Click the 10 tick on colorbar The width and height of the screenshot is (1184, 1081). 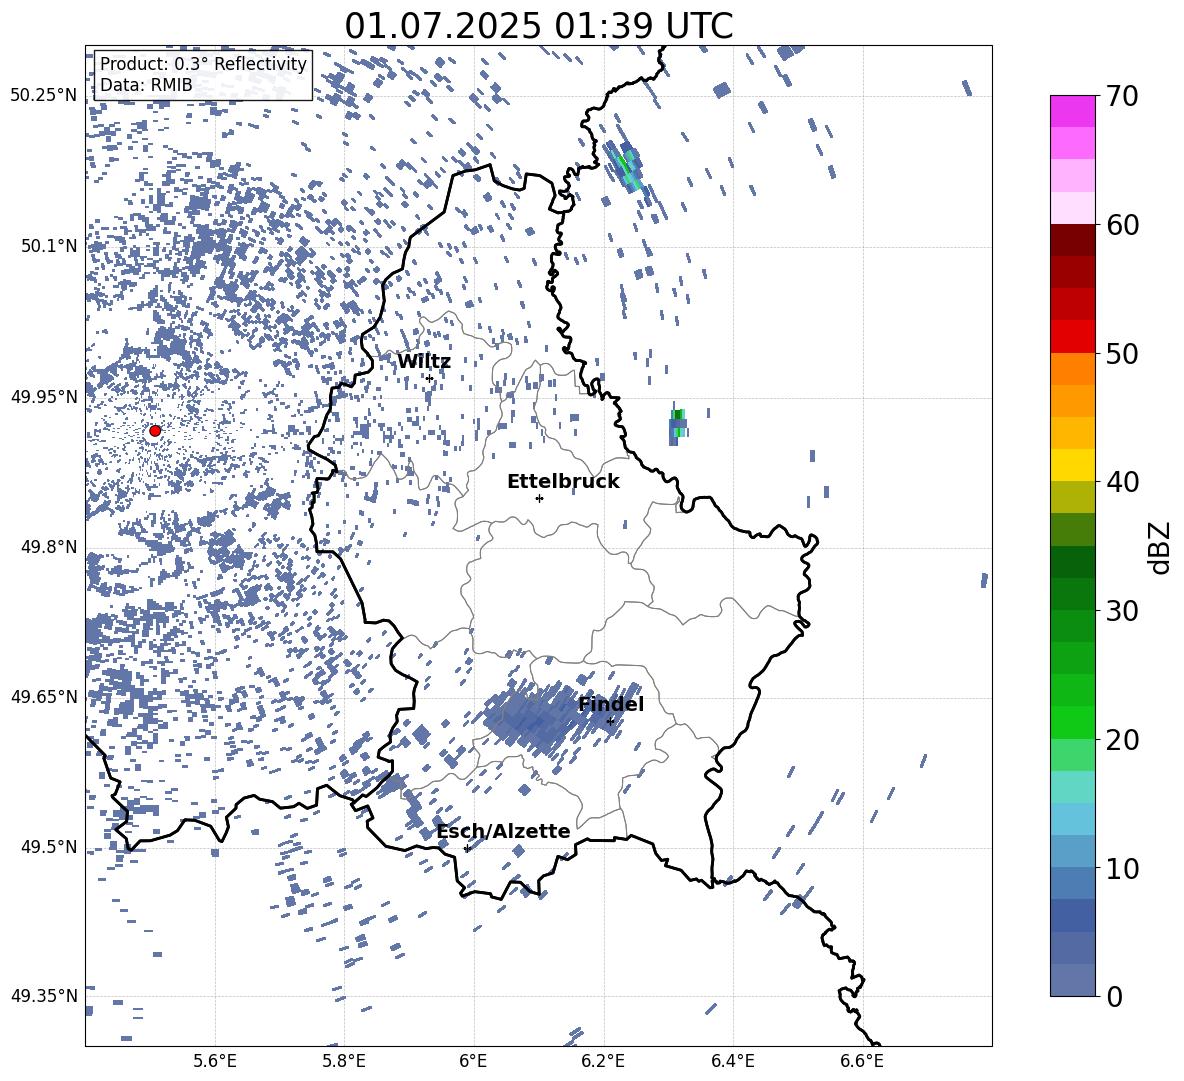coord(1122,868)
